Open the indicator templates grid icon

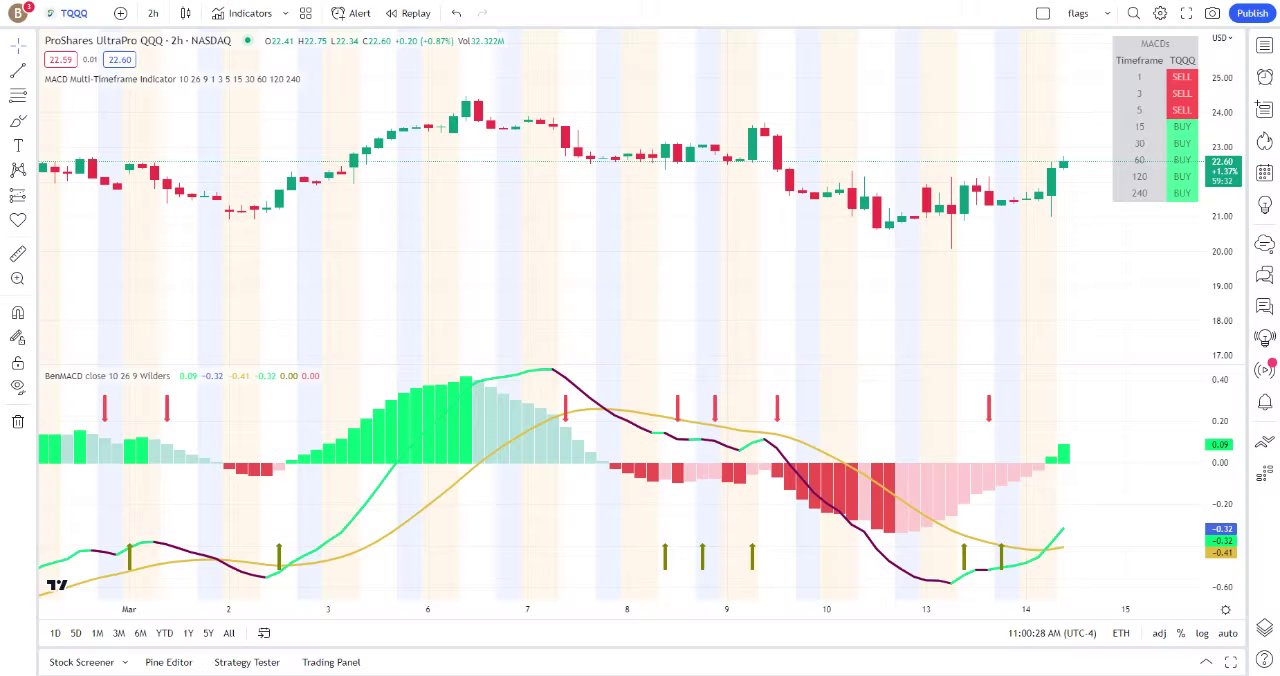(306, 13)
